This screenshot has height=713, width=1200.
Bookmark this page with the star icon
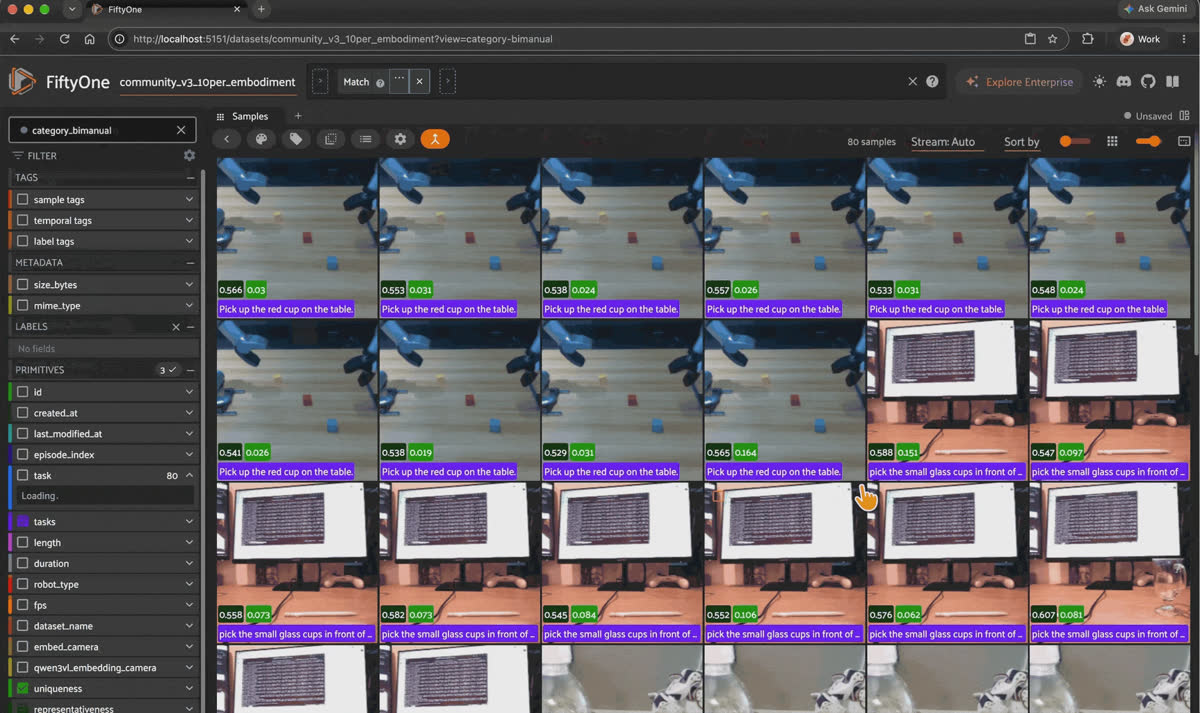click(1052, 39)
